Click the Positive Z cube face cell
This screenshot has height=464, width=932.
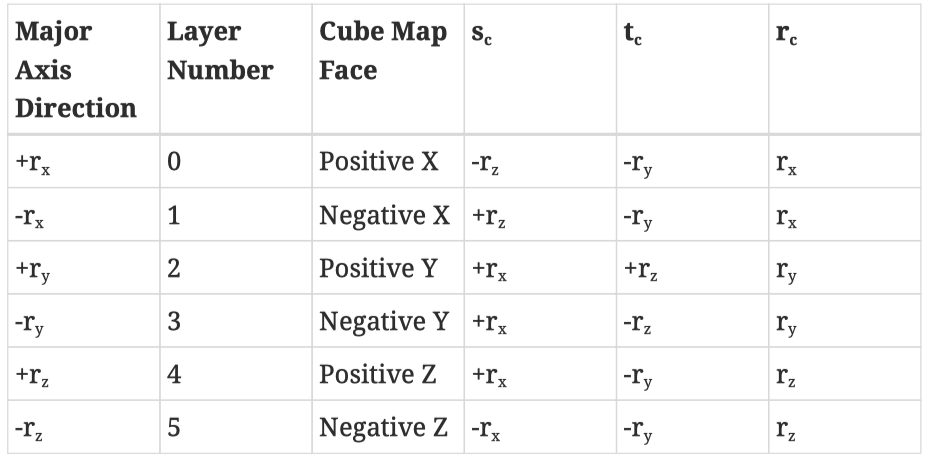(378, 375)
